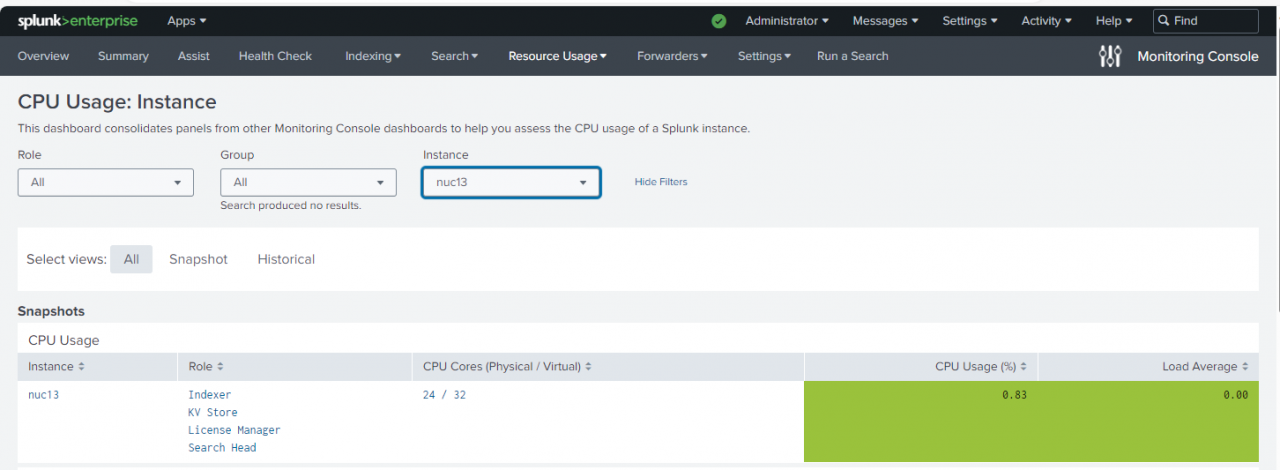Open the Forwarders menu
Screen dimensions: 1280x470
click(x=672, y=56)
